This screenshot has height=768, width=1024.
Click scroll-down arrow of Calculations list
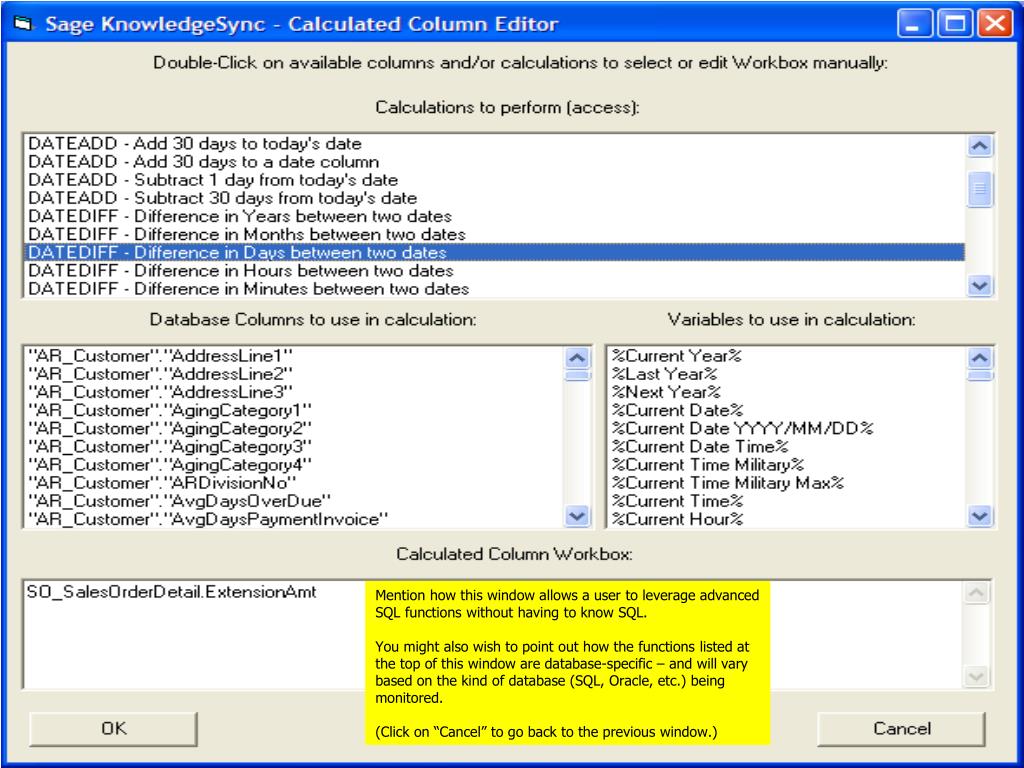click(980, 285)
